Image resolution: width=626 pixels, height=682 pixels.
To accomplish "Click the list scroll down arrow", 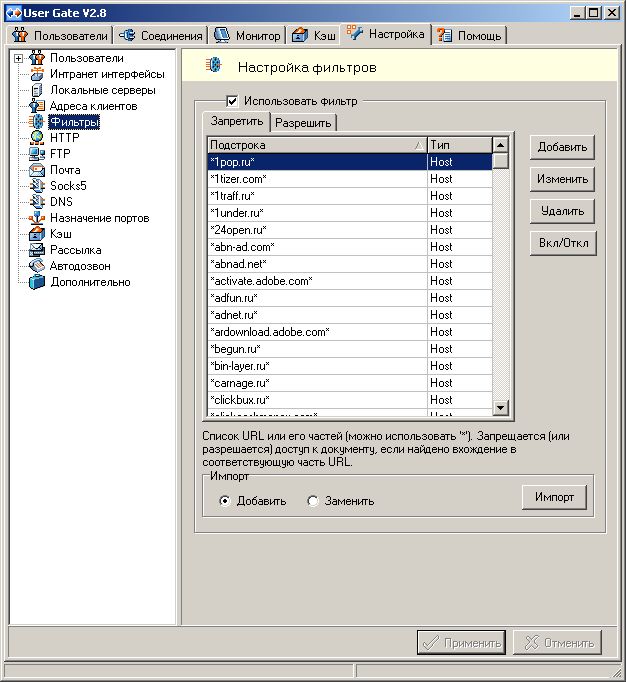I will click(500, 408).
